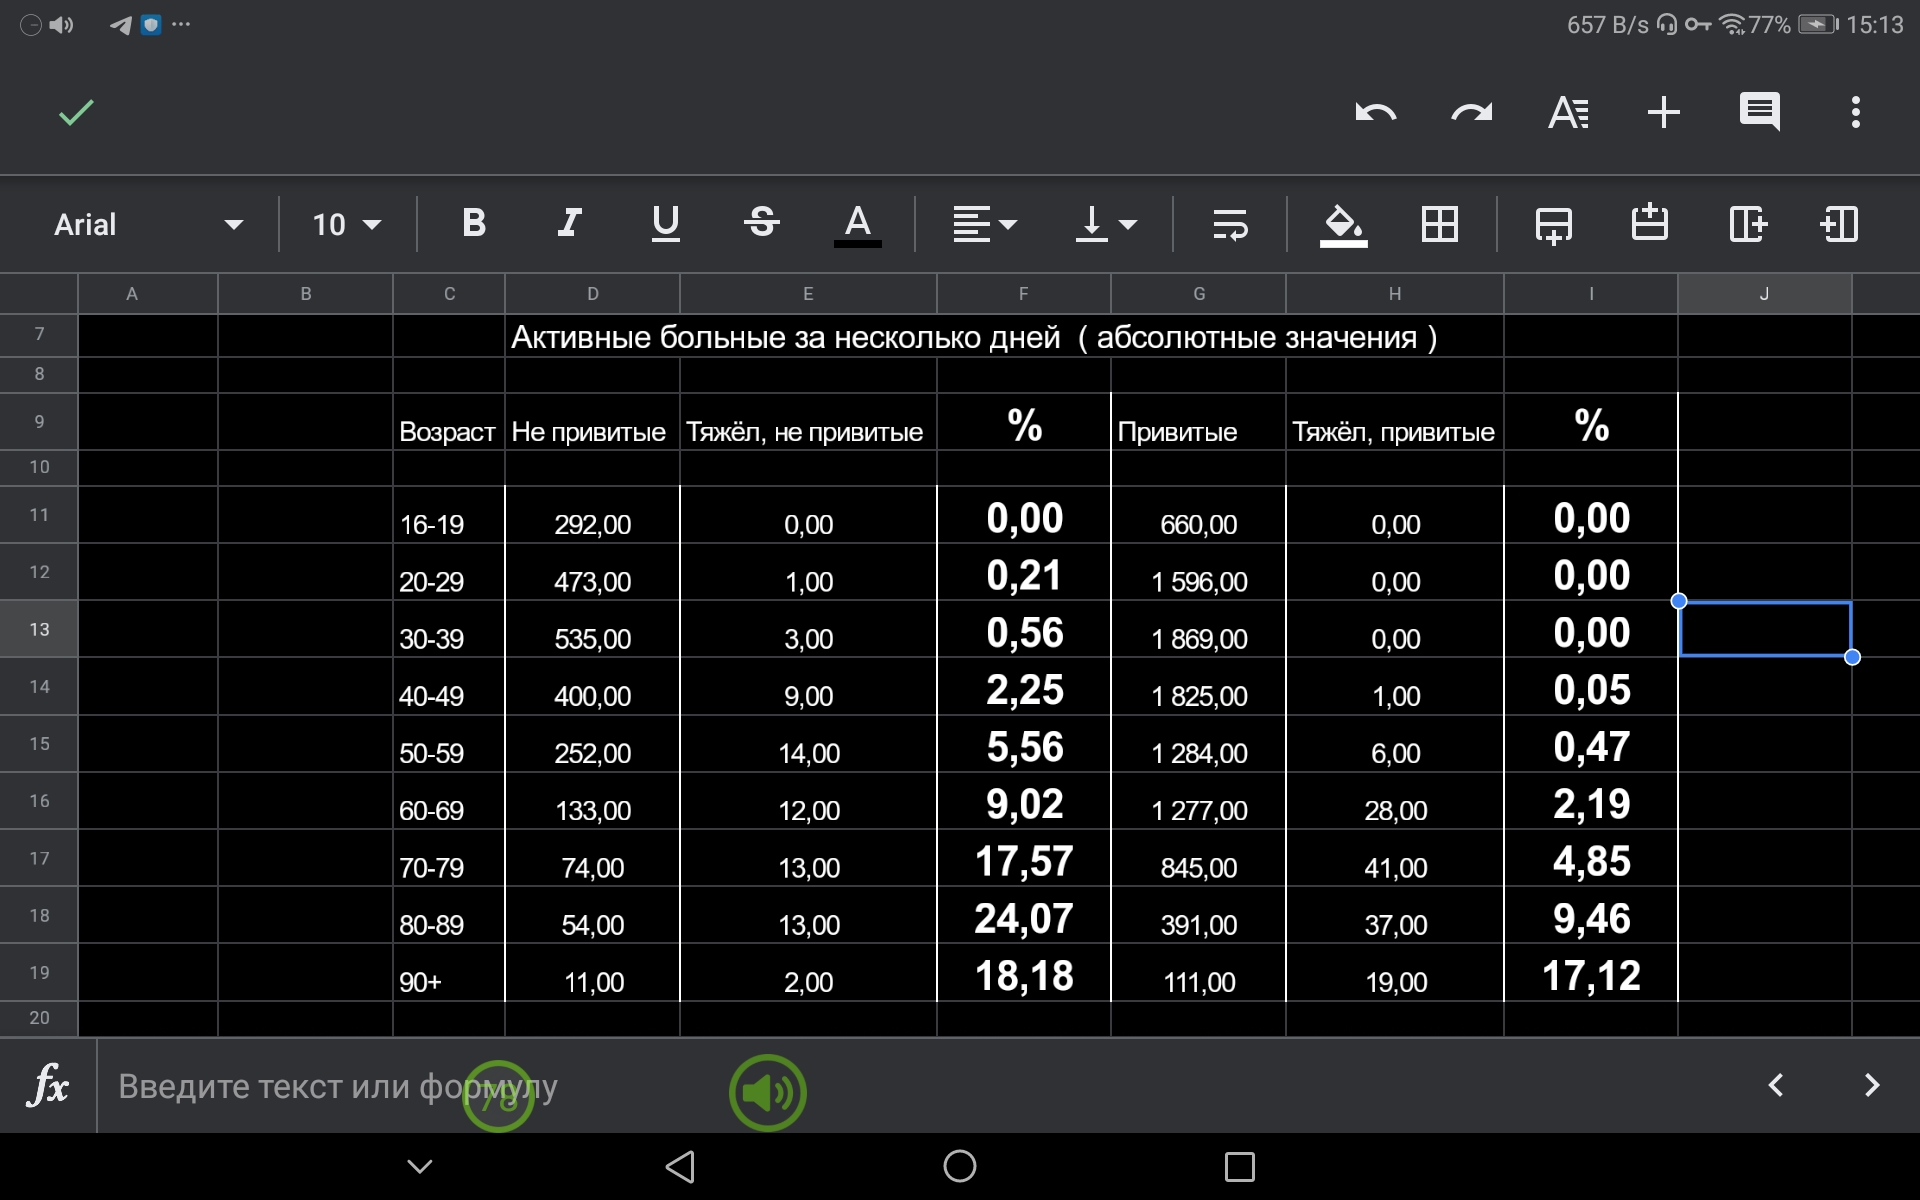1920x1200 pixels.
Task: Undo the last action
Action: [x=1375, y=112]
